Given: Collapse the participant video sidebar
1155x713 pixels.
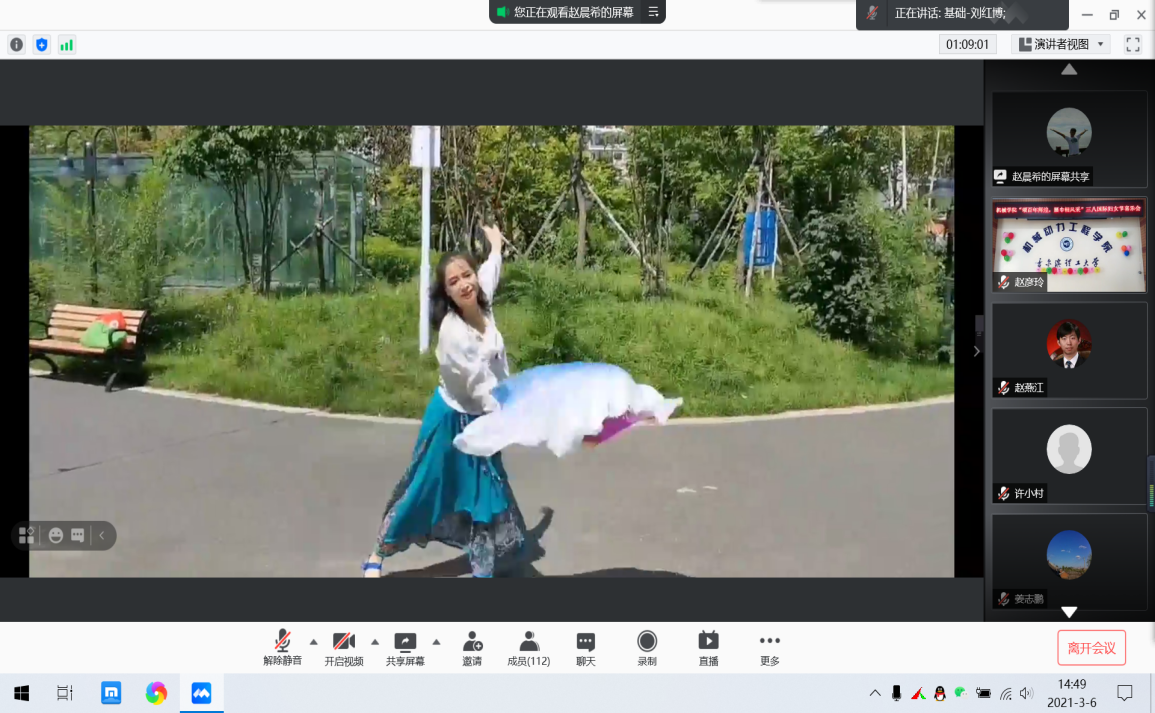Looking at the screenshot, I should pyautogui.click(x=977, y=351).
